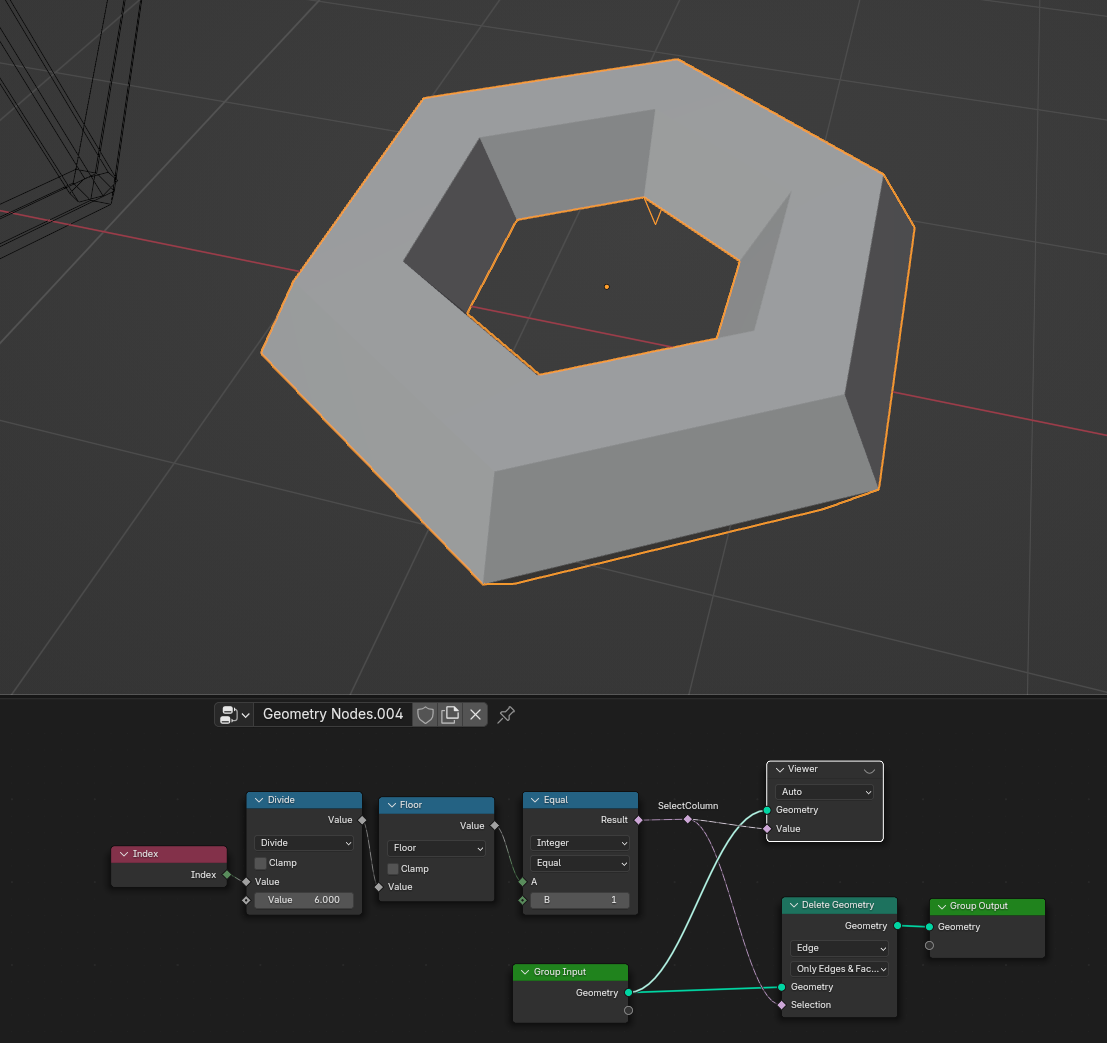Viewport: 1107px width, 1043px height.
Task: Click the Group Input Geometry output socket
Action: [x=628, y=992]
